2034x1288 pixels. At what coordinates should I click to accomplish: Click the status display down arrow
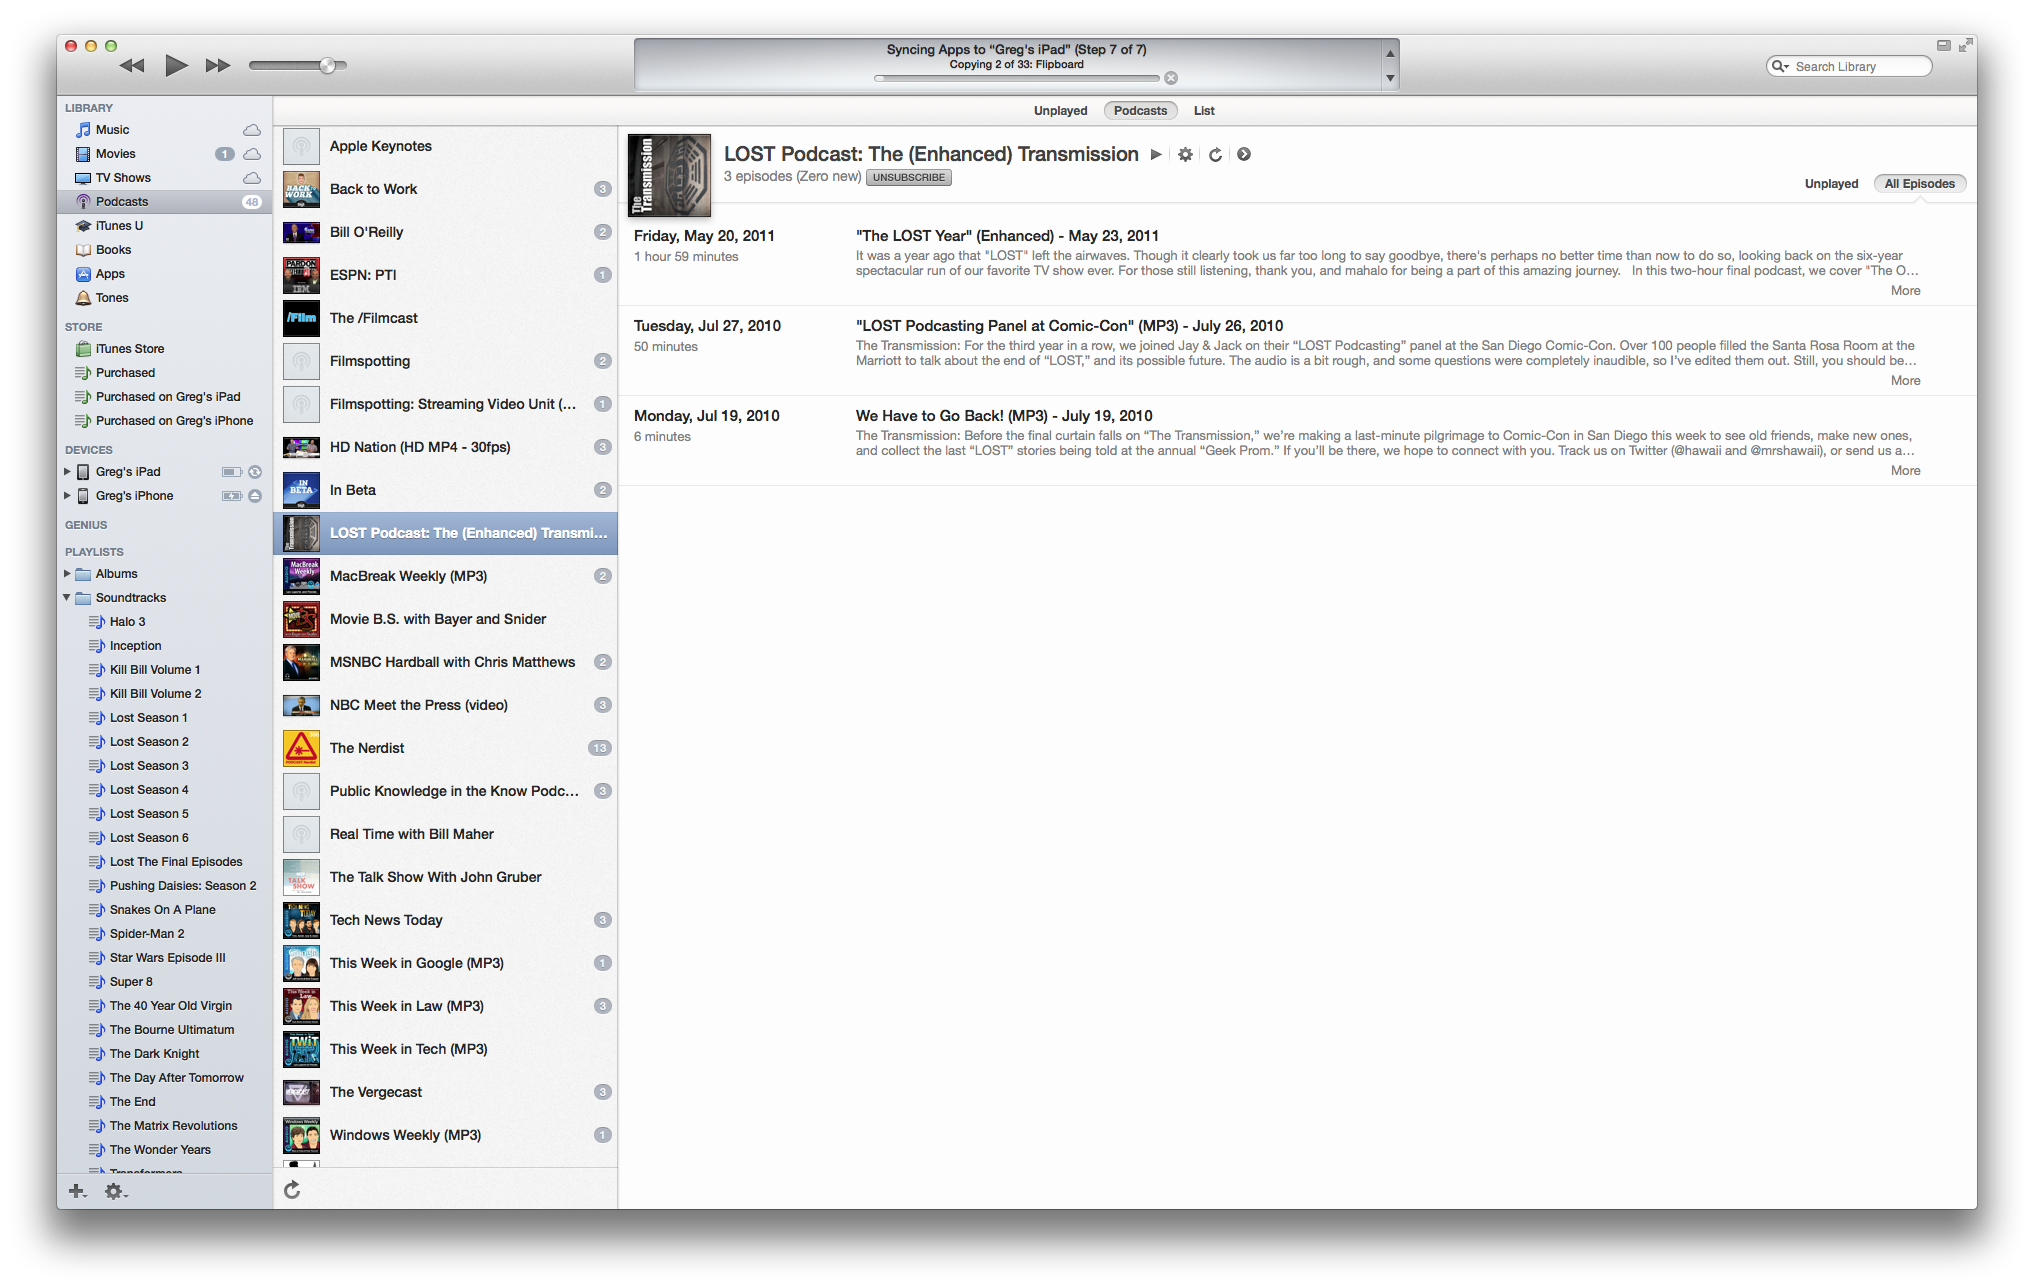point(1390,78)
